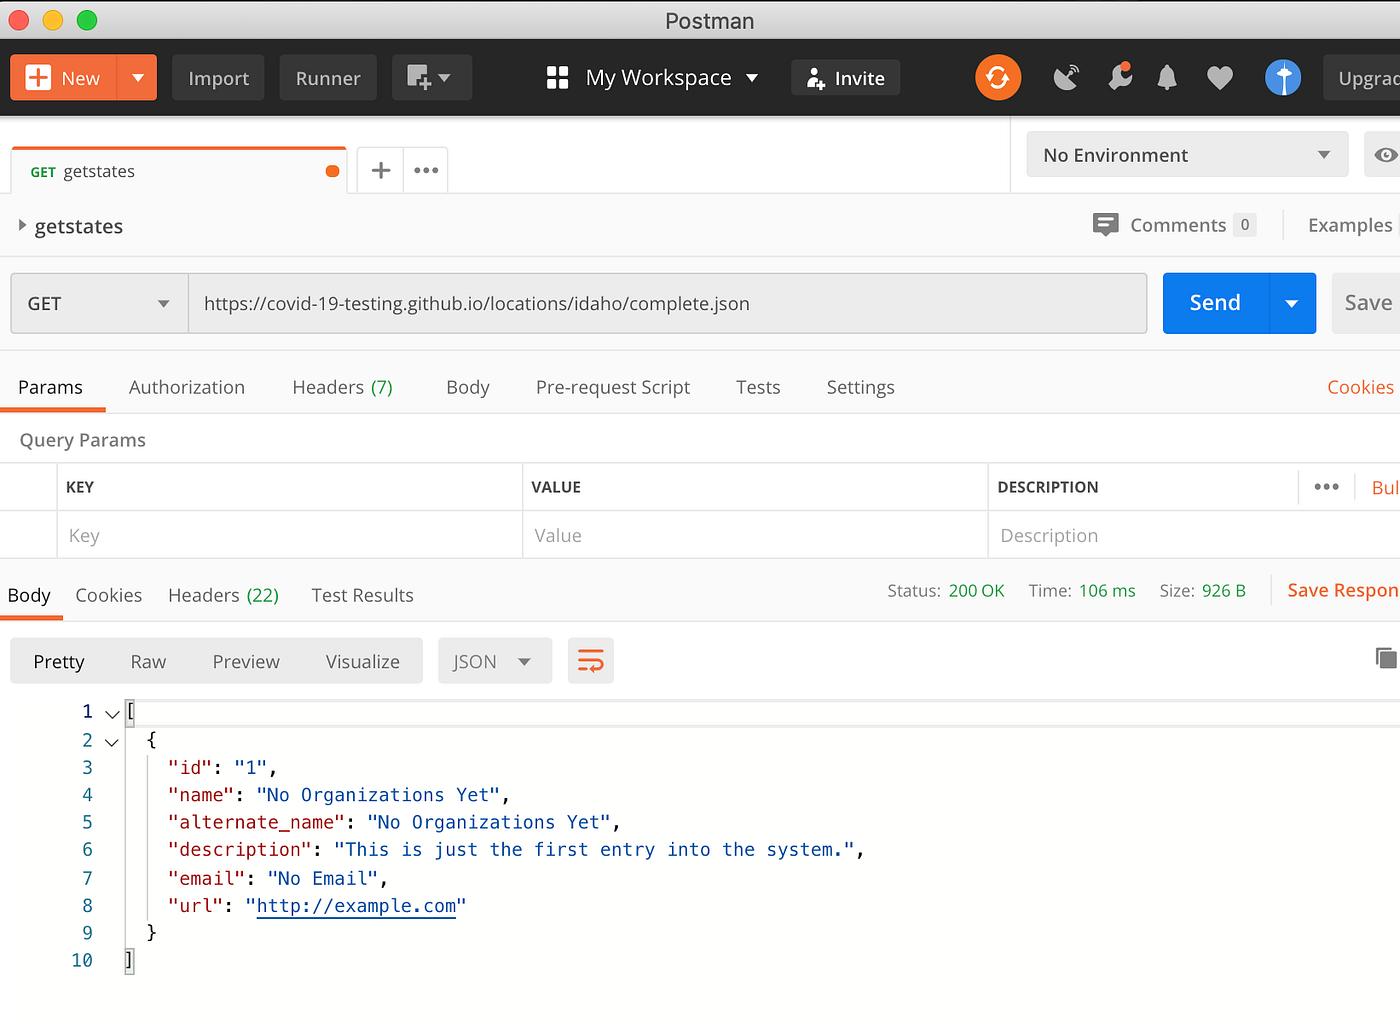This screenshot has height=1021, width=1400.
Task: Click the 200 OK status text
Action: [x=976, y=591]
